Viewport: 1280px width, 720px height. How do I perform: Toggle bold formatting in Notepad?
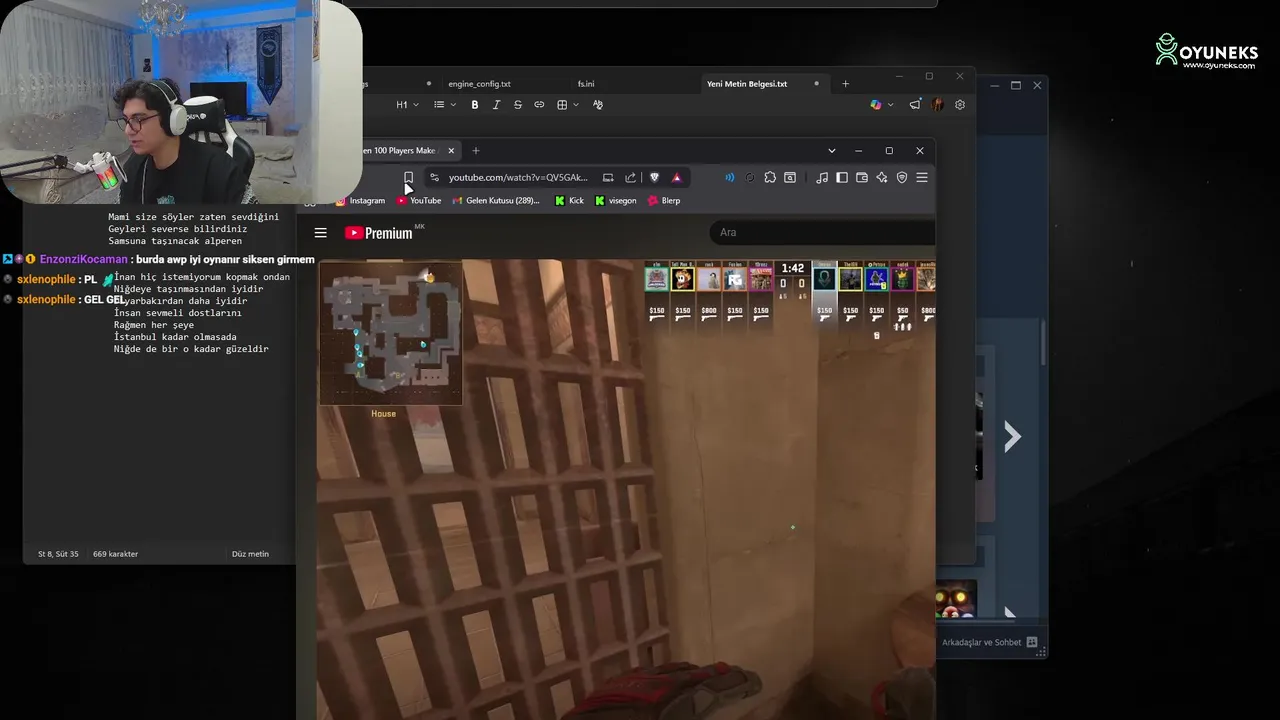pos(475,105)
